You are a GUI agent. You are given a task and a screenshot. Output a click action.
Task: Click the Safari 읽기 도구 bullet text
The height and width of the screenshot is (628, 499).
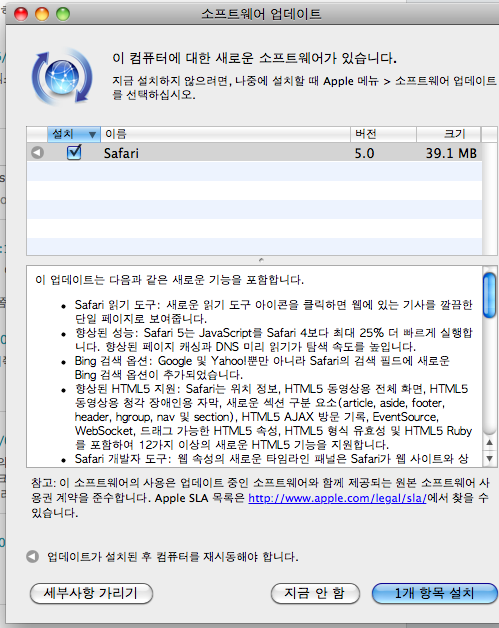[274, 312]
